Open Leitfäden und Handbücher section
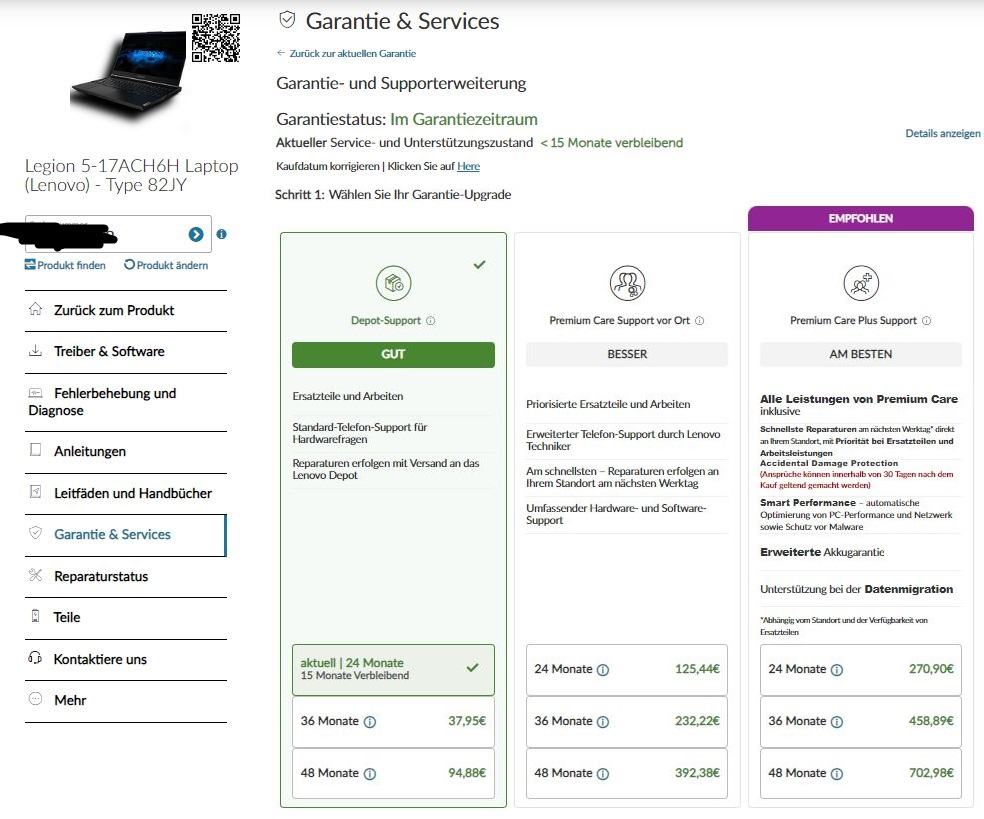This screenshot has width=984, height=819. click(126, 494)
